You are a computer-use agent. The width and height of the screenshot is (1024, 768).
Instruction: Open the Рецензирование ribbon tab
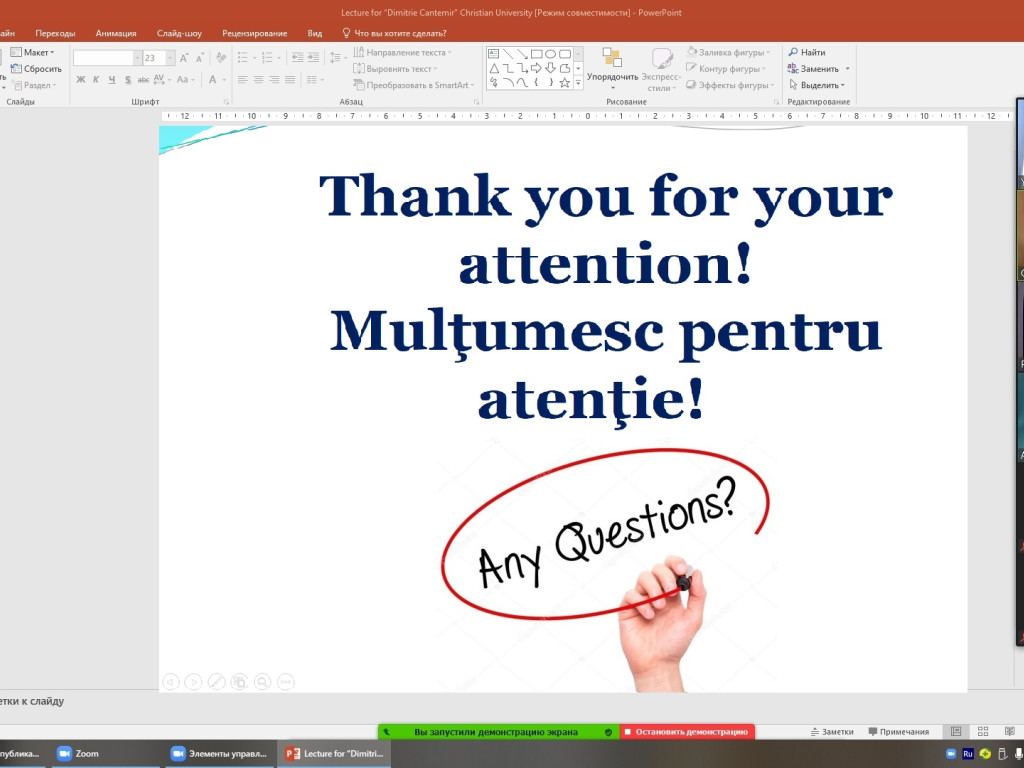[255, 33]
